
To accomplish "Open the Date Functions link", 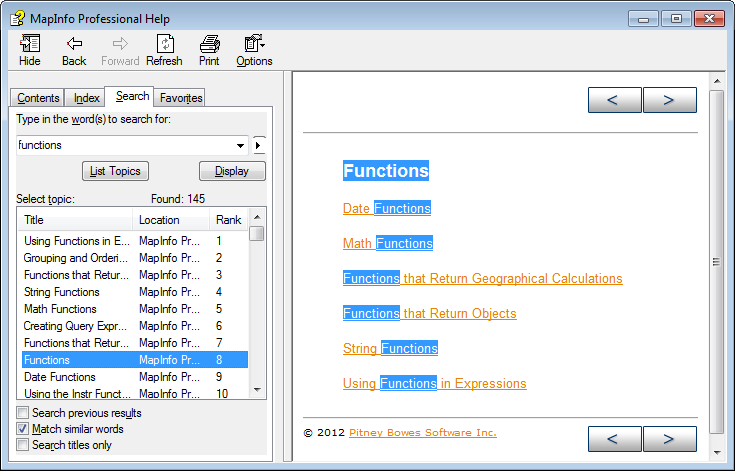I will pyautogui.click(x=387, y=208).
